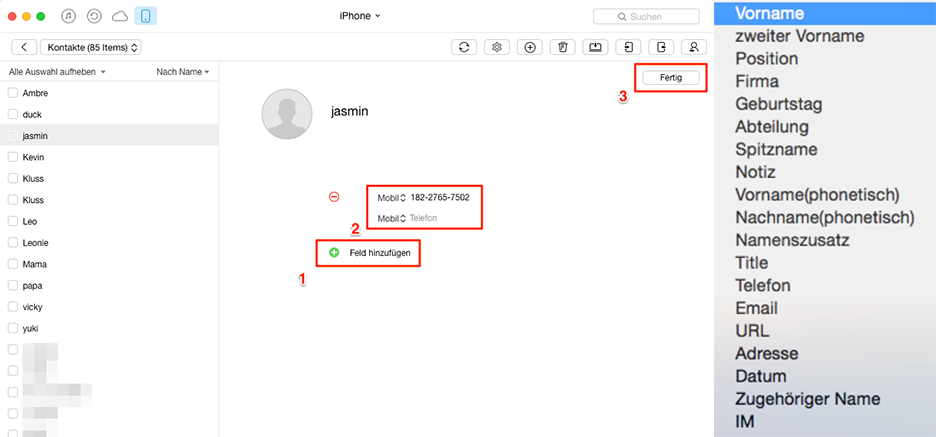Click the Fertig button
This screenshot has width=936, height=437.
[x=671, y=78]
